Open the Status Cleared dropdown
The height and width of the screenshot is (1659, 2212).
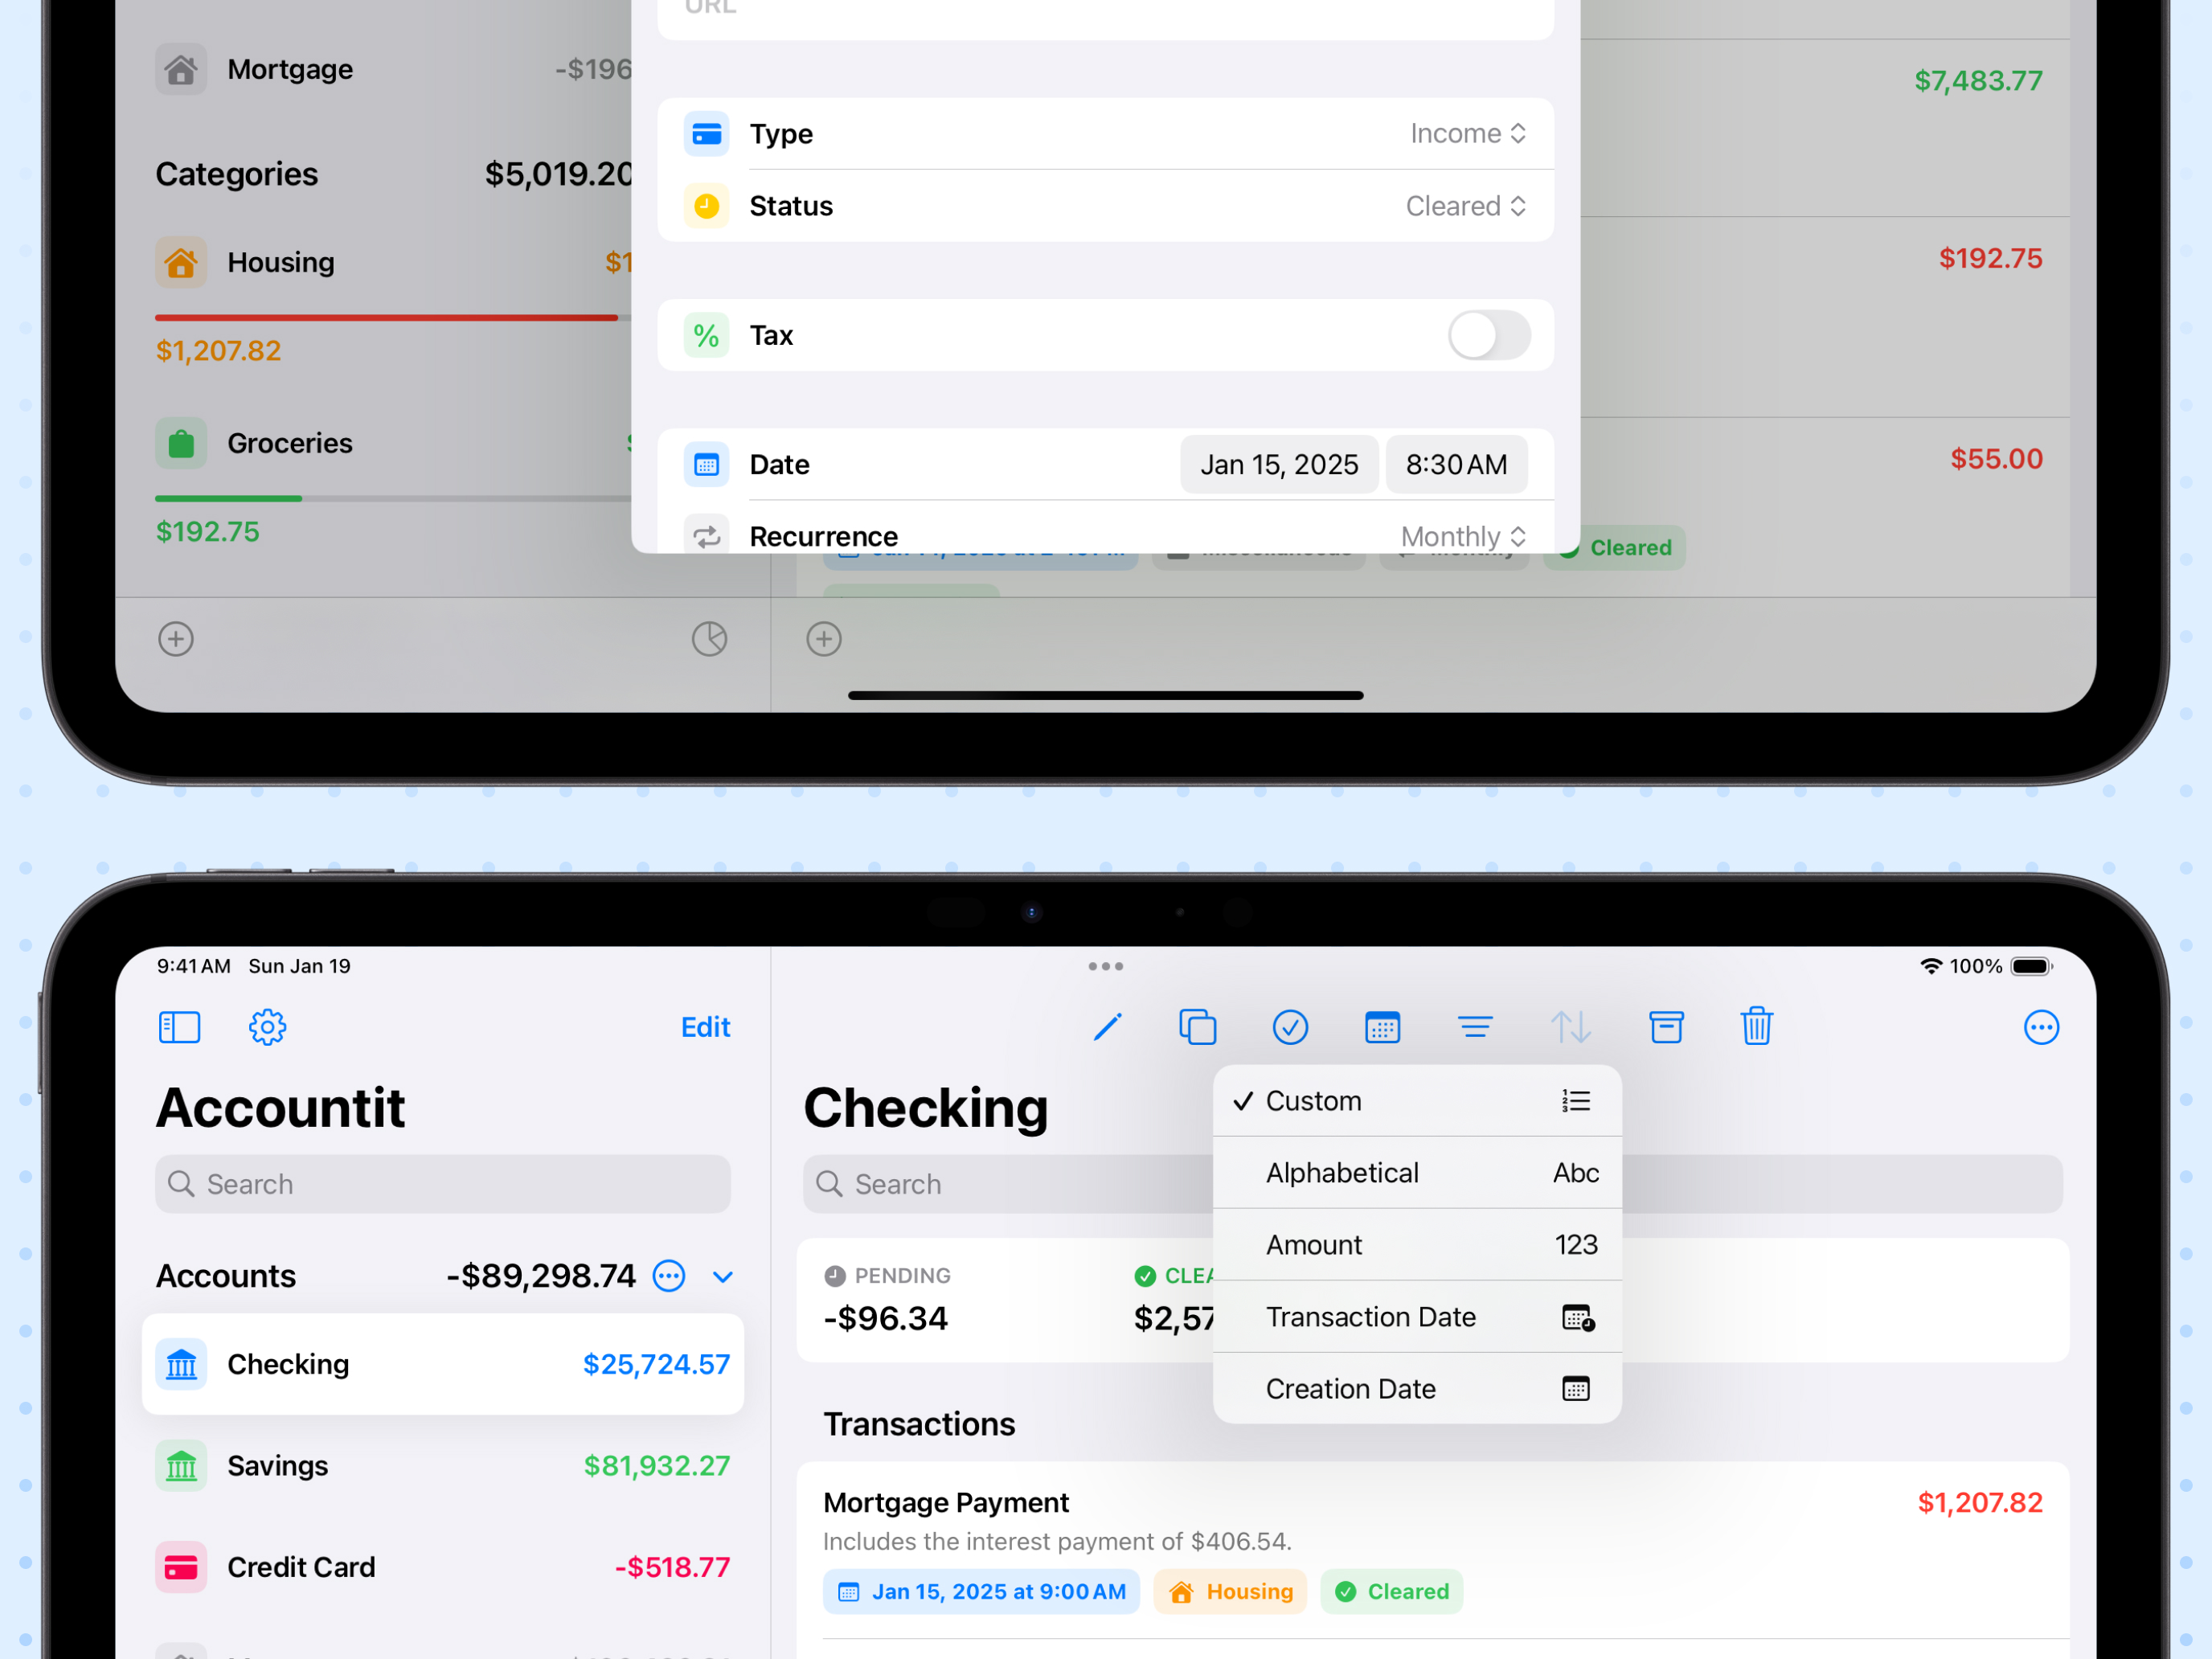coord(1466,206)
